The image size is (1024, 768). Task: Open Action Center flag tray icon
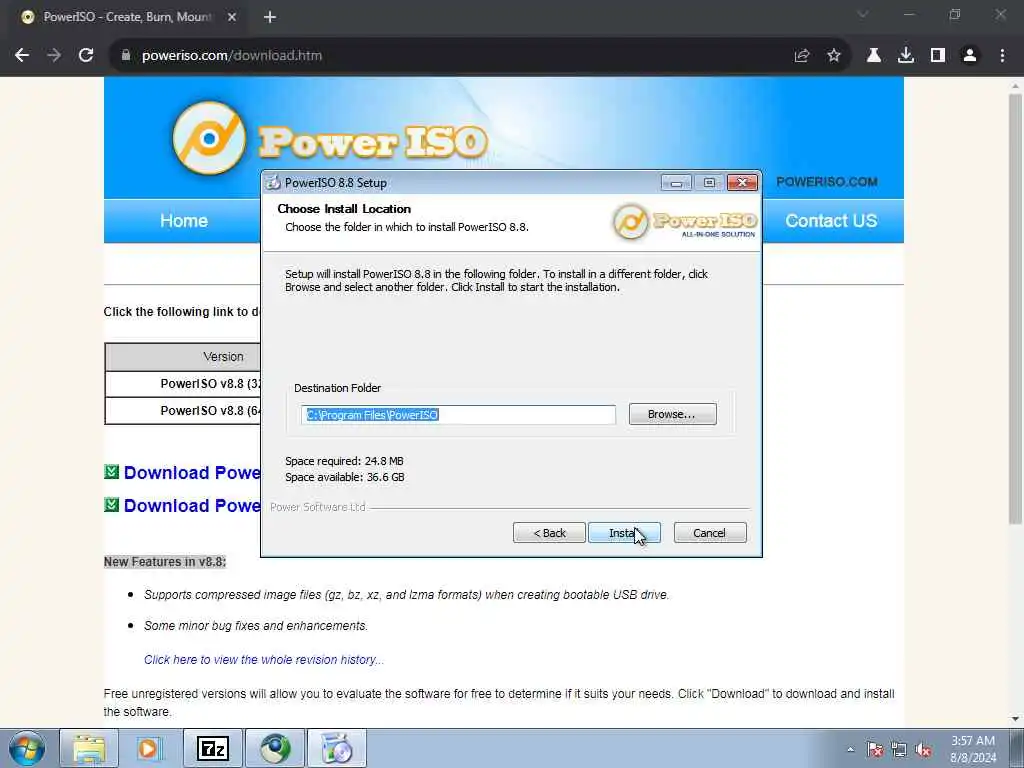coord(875,750)
